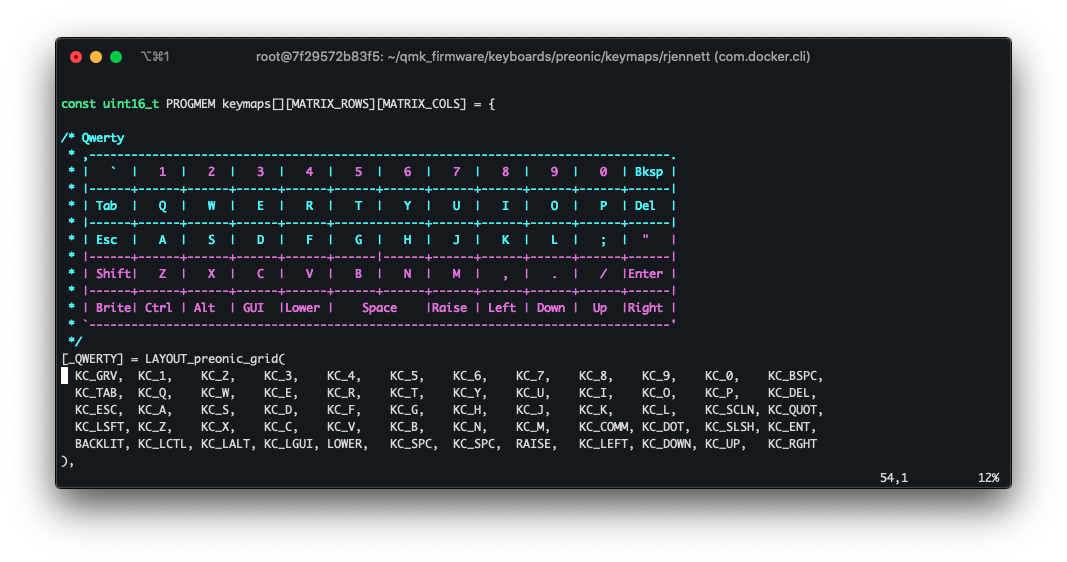Place cursor on the 'const' keyword

pos(78,104)
